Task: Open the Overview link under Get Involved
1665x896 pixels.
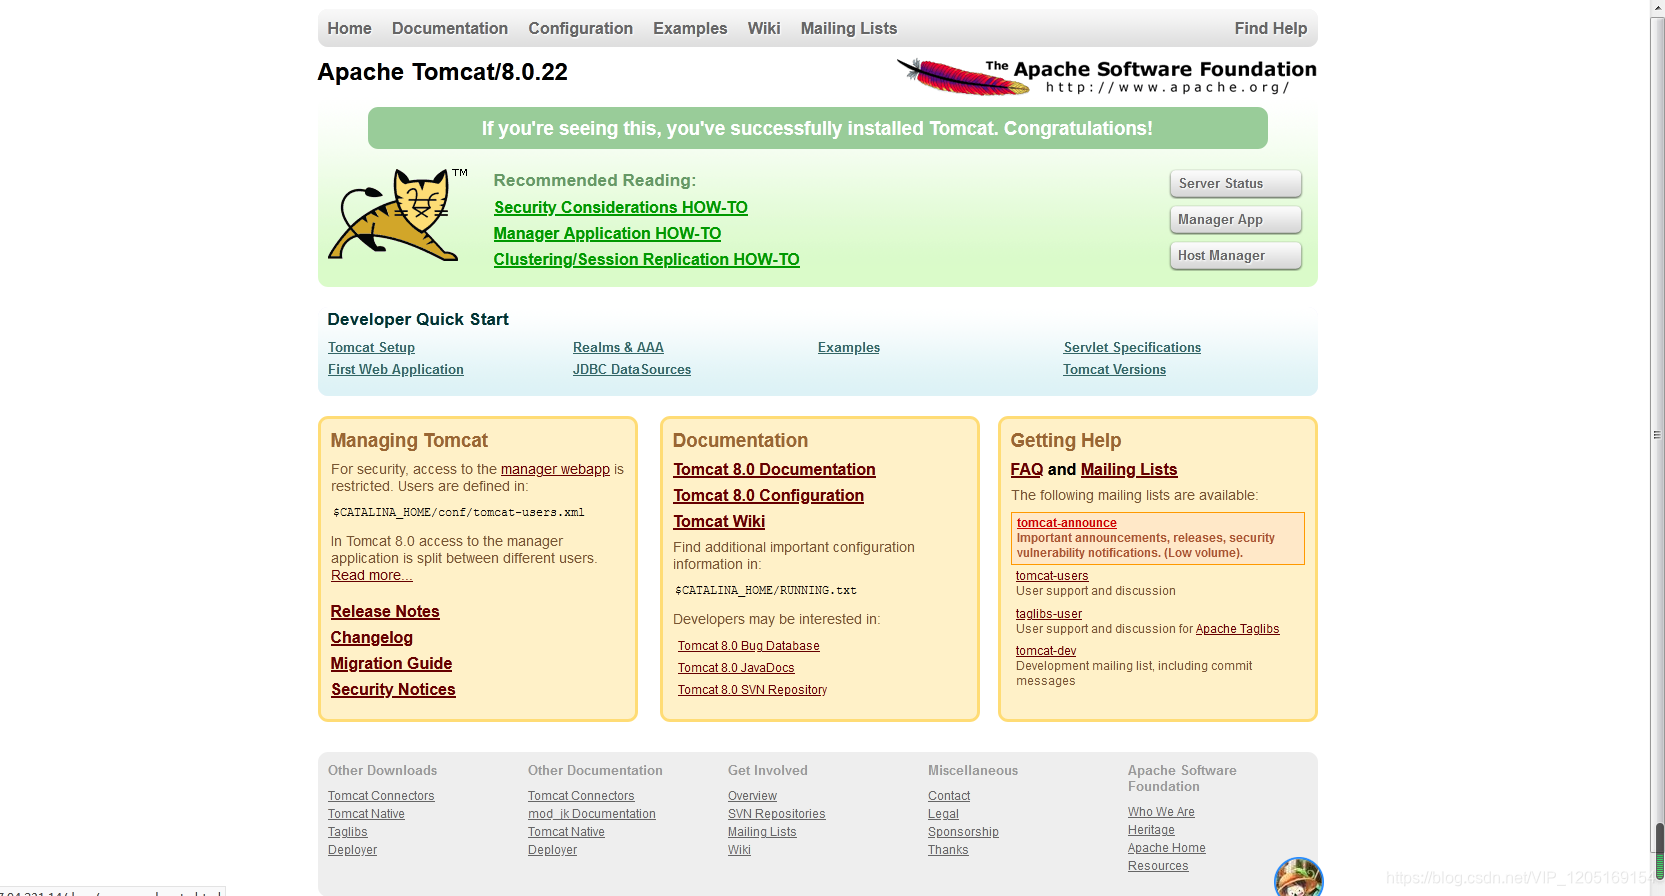Action: (752, 796)
